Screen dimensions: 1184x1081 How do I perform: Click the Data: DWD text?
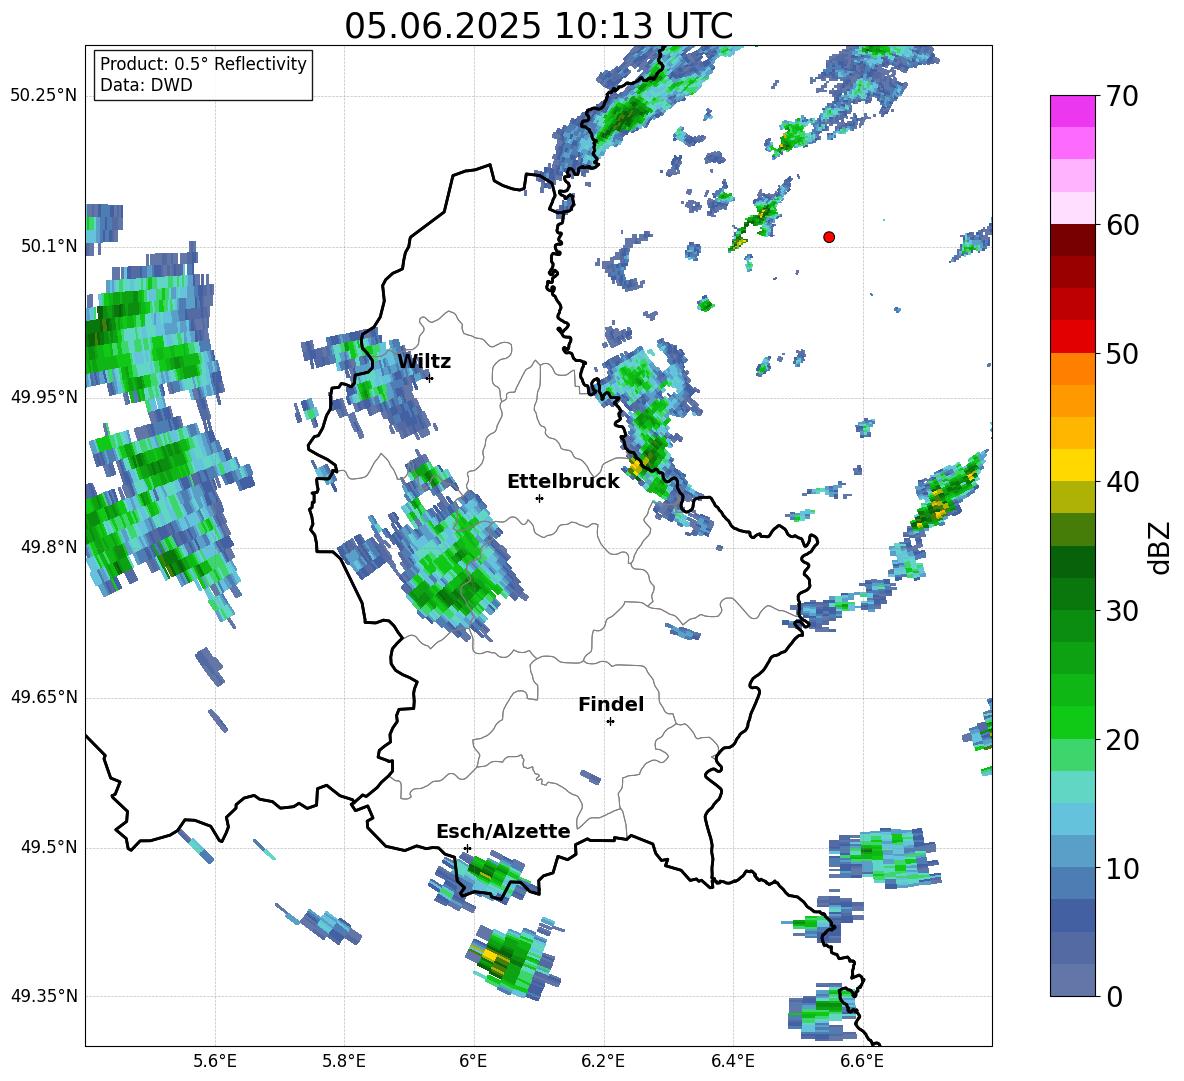point(146,85)
